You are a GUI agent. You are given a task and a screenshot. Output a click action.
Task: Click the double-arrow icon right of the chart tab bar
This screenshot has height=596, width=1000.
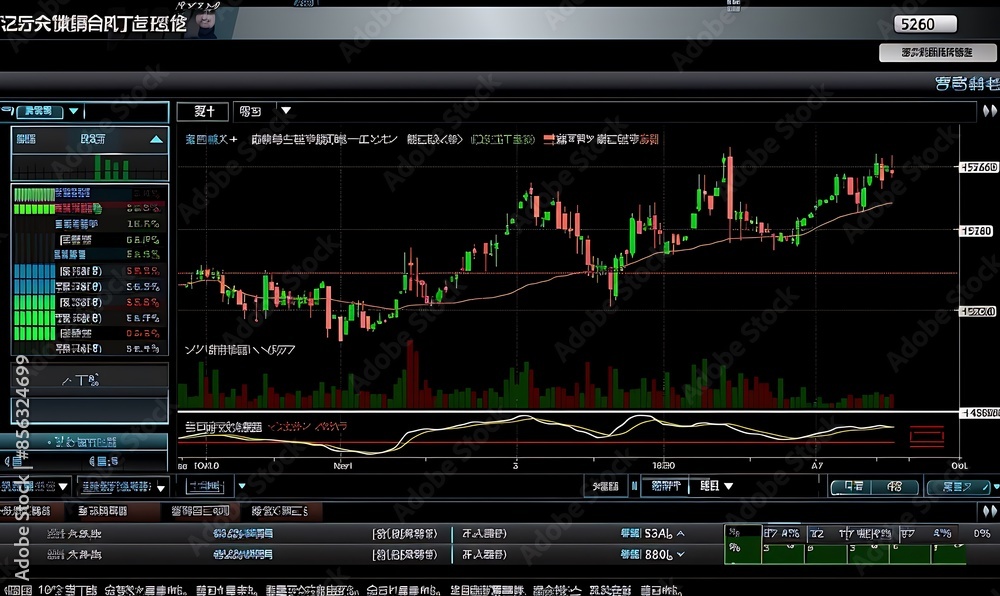pos(989,111)
